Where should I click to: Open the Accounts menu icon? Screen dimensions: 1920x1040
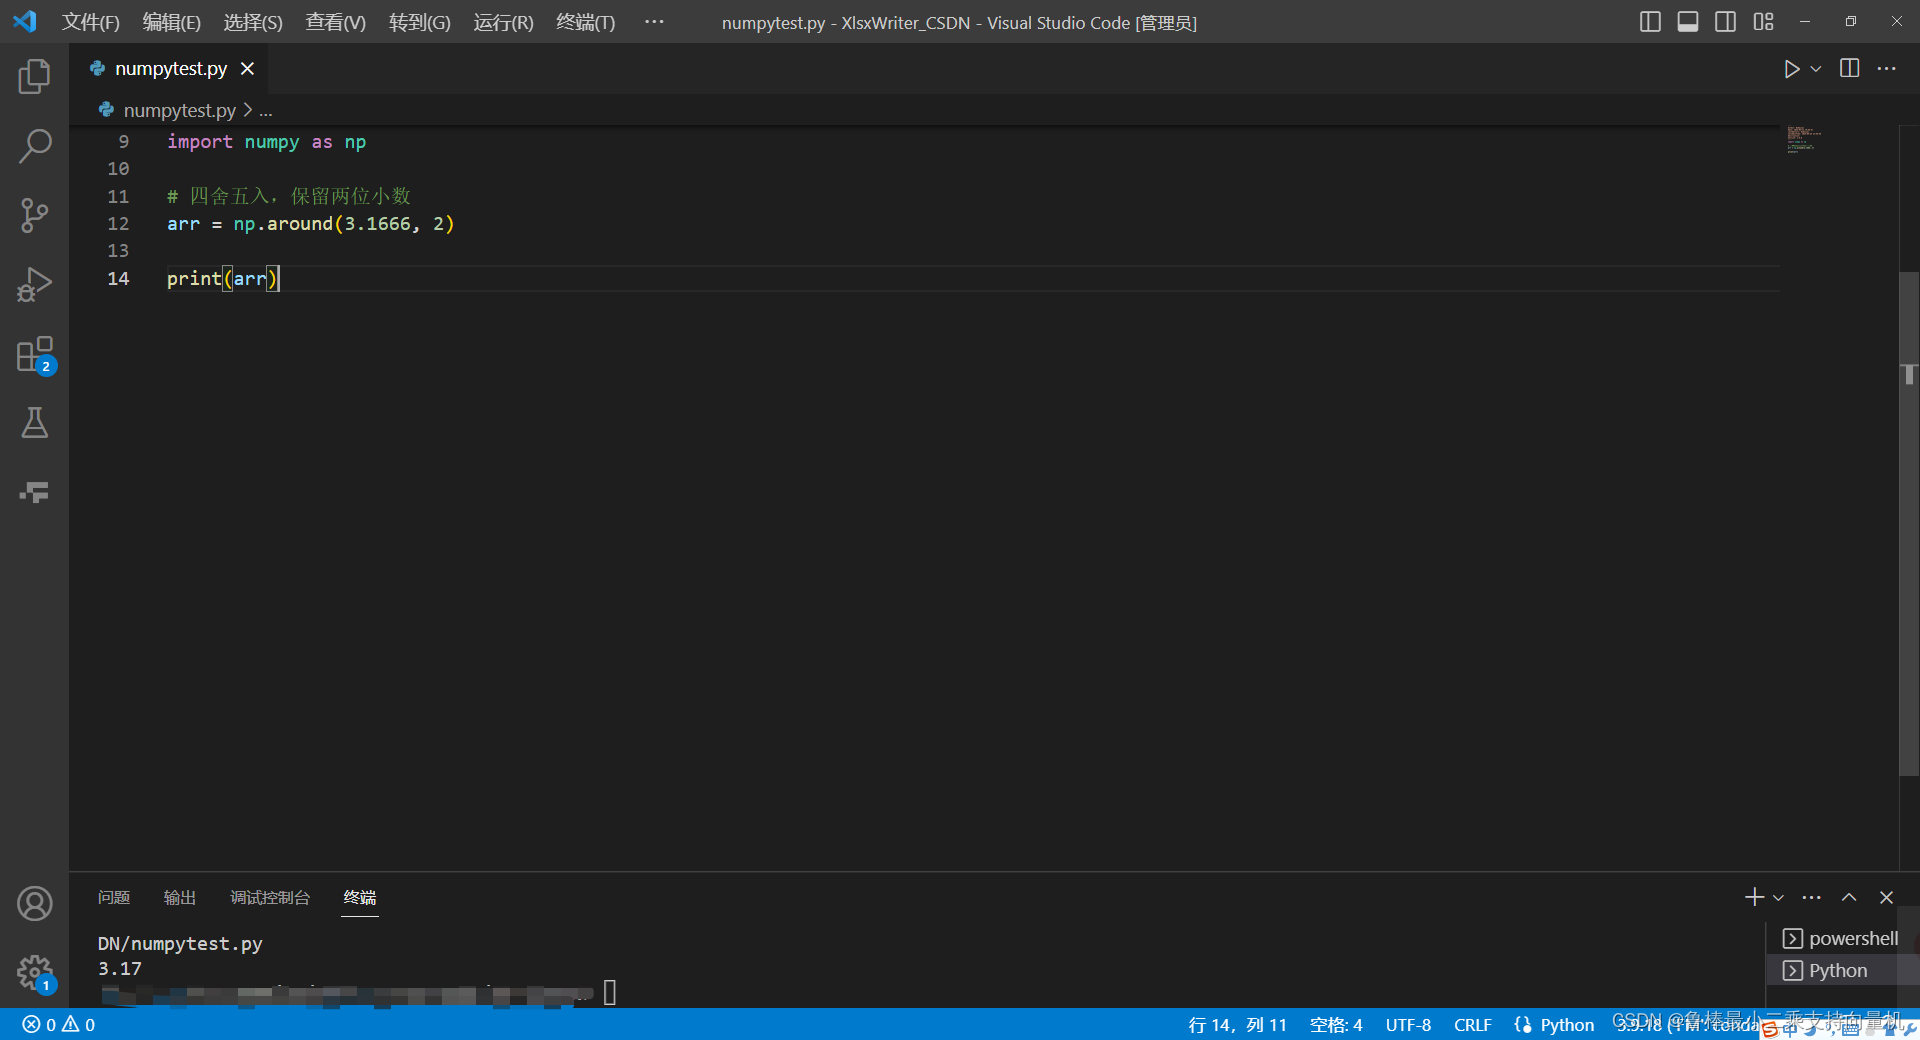click(34, 903)
